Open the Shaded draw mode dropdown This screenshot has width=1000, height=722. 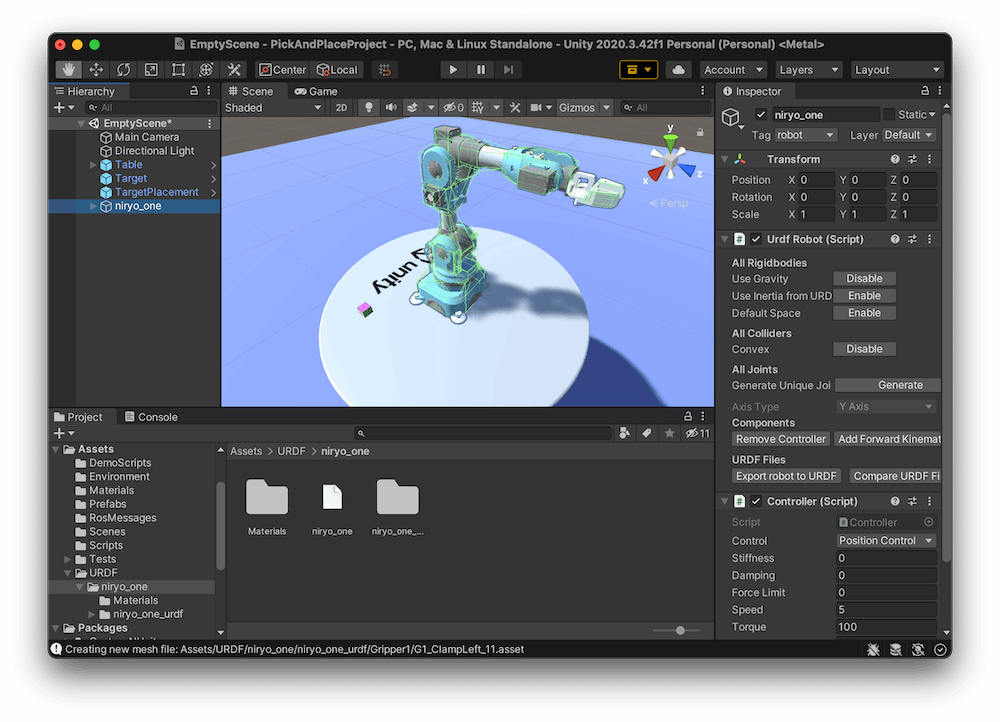click(273, 108)
